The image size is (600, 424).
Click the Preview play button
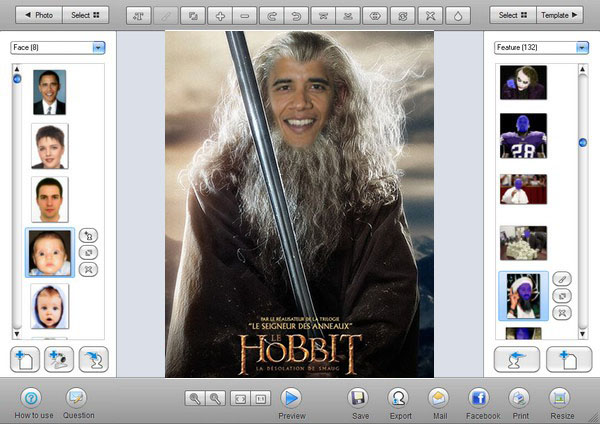pyautogui.click(x=291, y=397)
